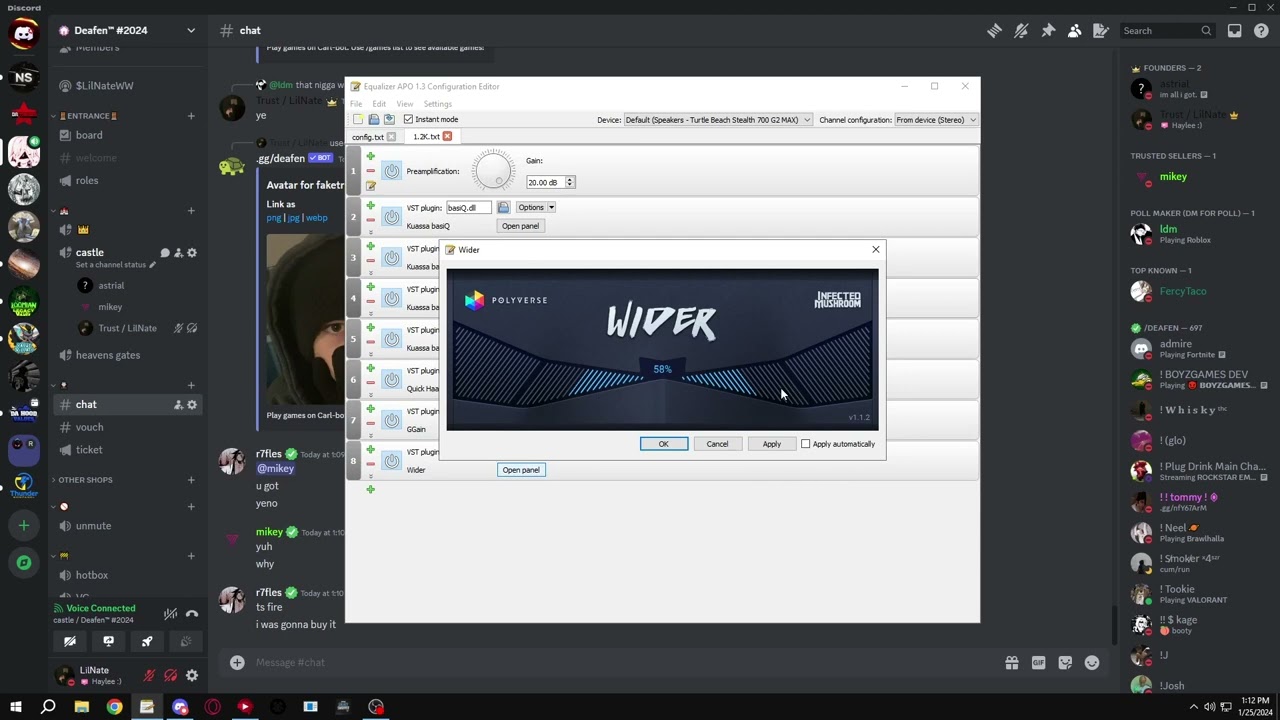Add a server with plus icon
This screenshot has width=1280, height=720.
[x=24, y=525]
